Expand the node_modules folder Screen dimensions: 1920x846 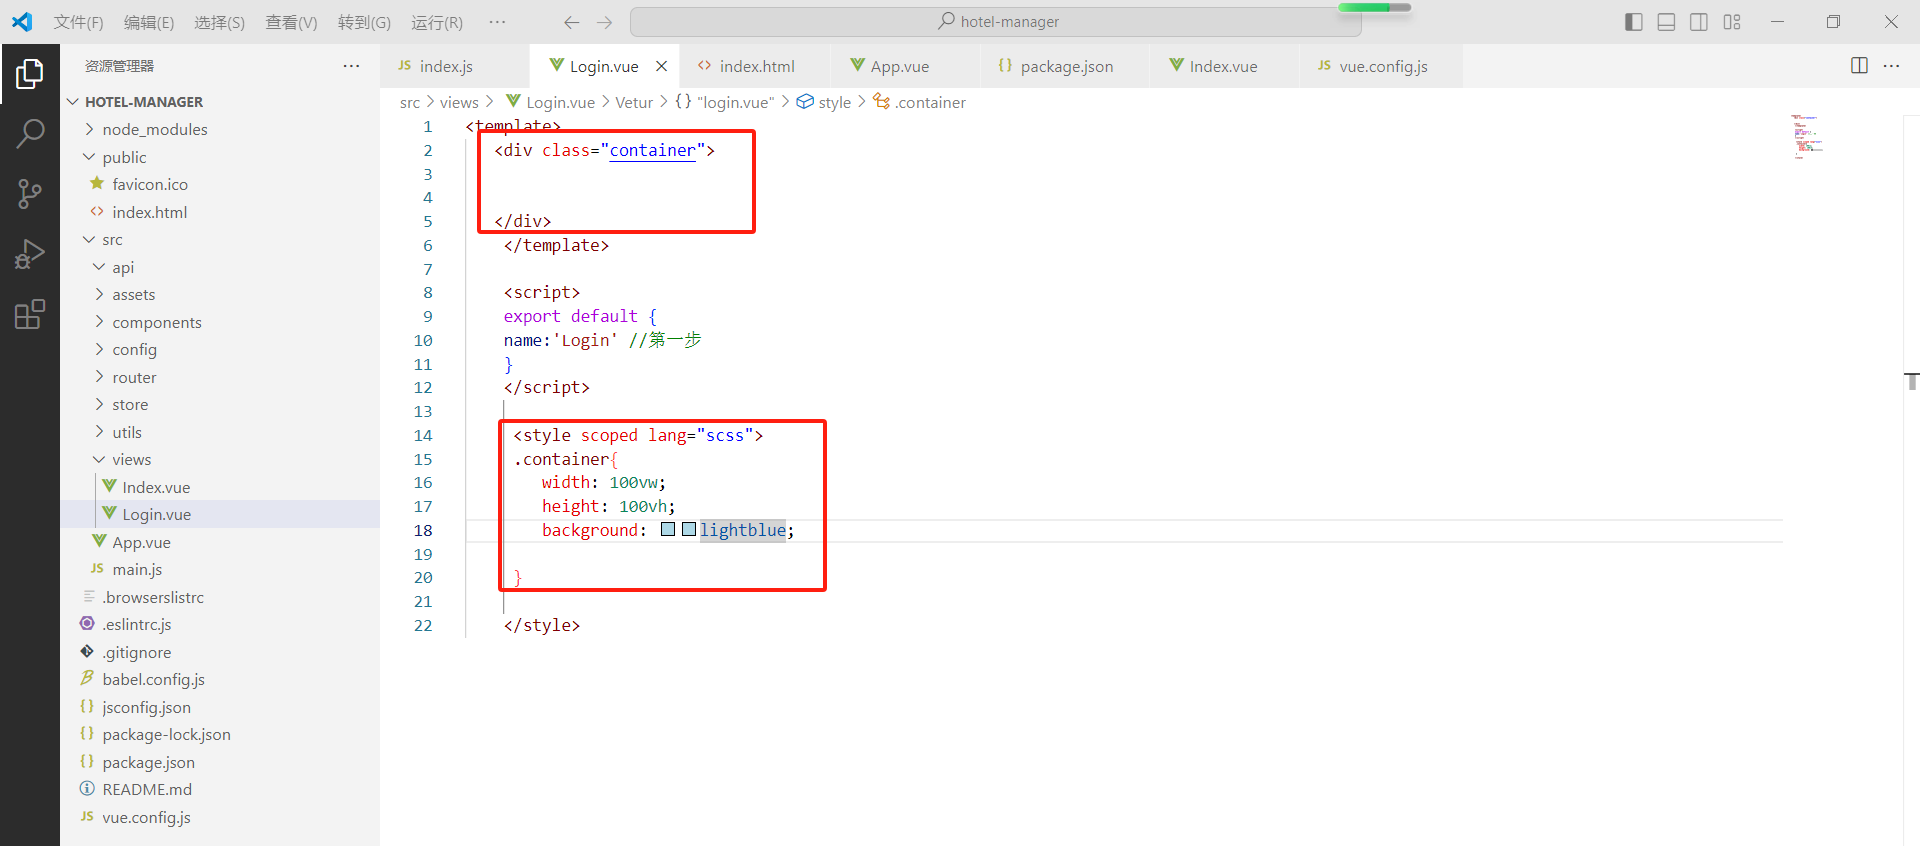pyautogui.click(x=220, y=129)
